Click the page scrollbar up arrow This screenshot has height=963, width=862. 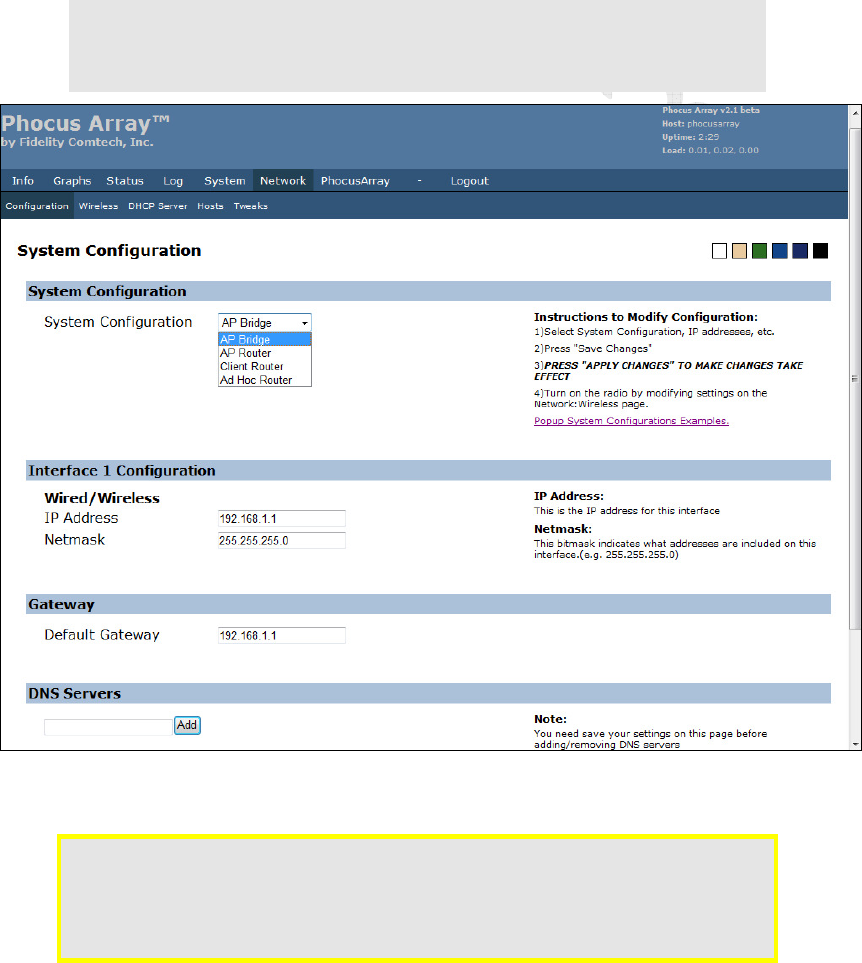pos(855,114)
